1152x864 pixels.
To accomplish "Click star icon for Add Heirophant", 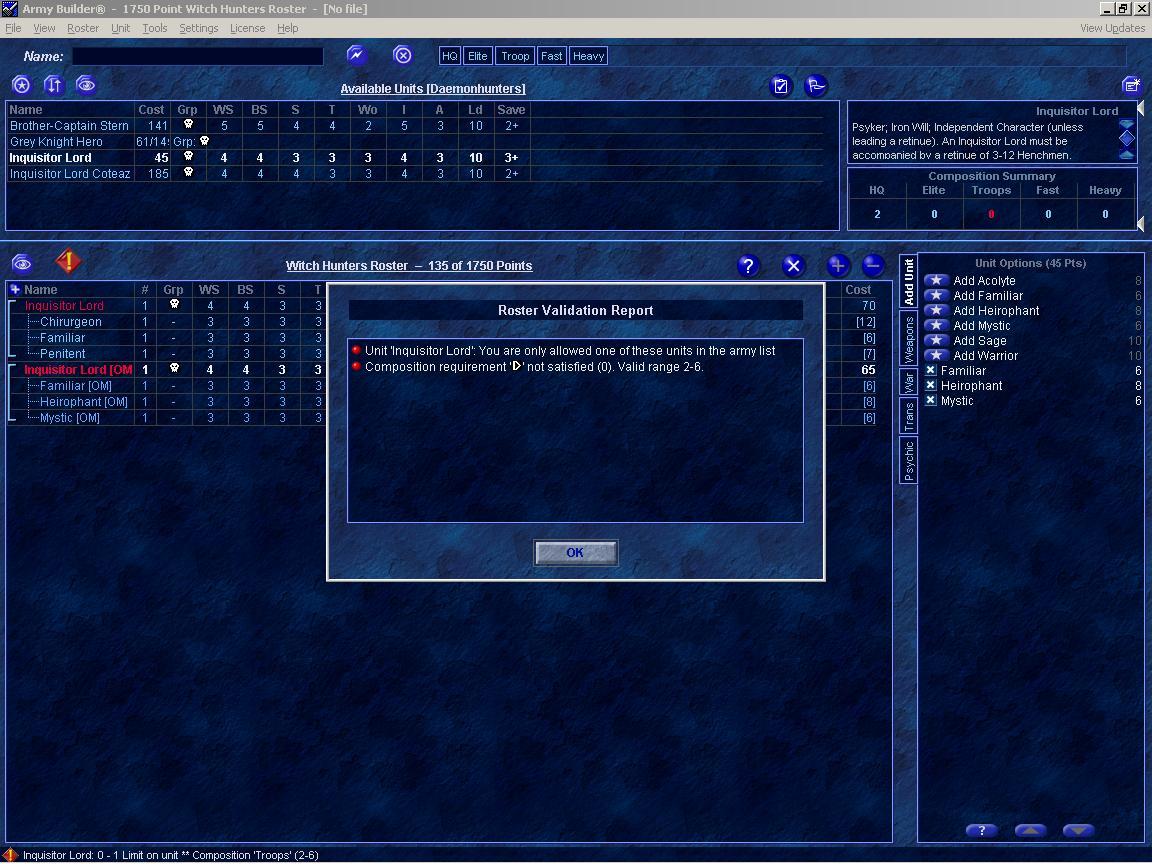I will (936, 311).
